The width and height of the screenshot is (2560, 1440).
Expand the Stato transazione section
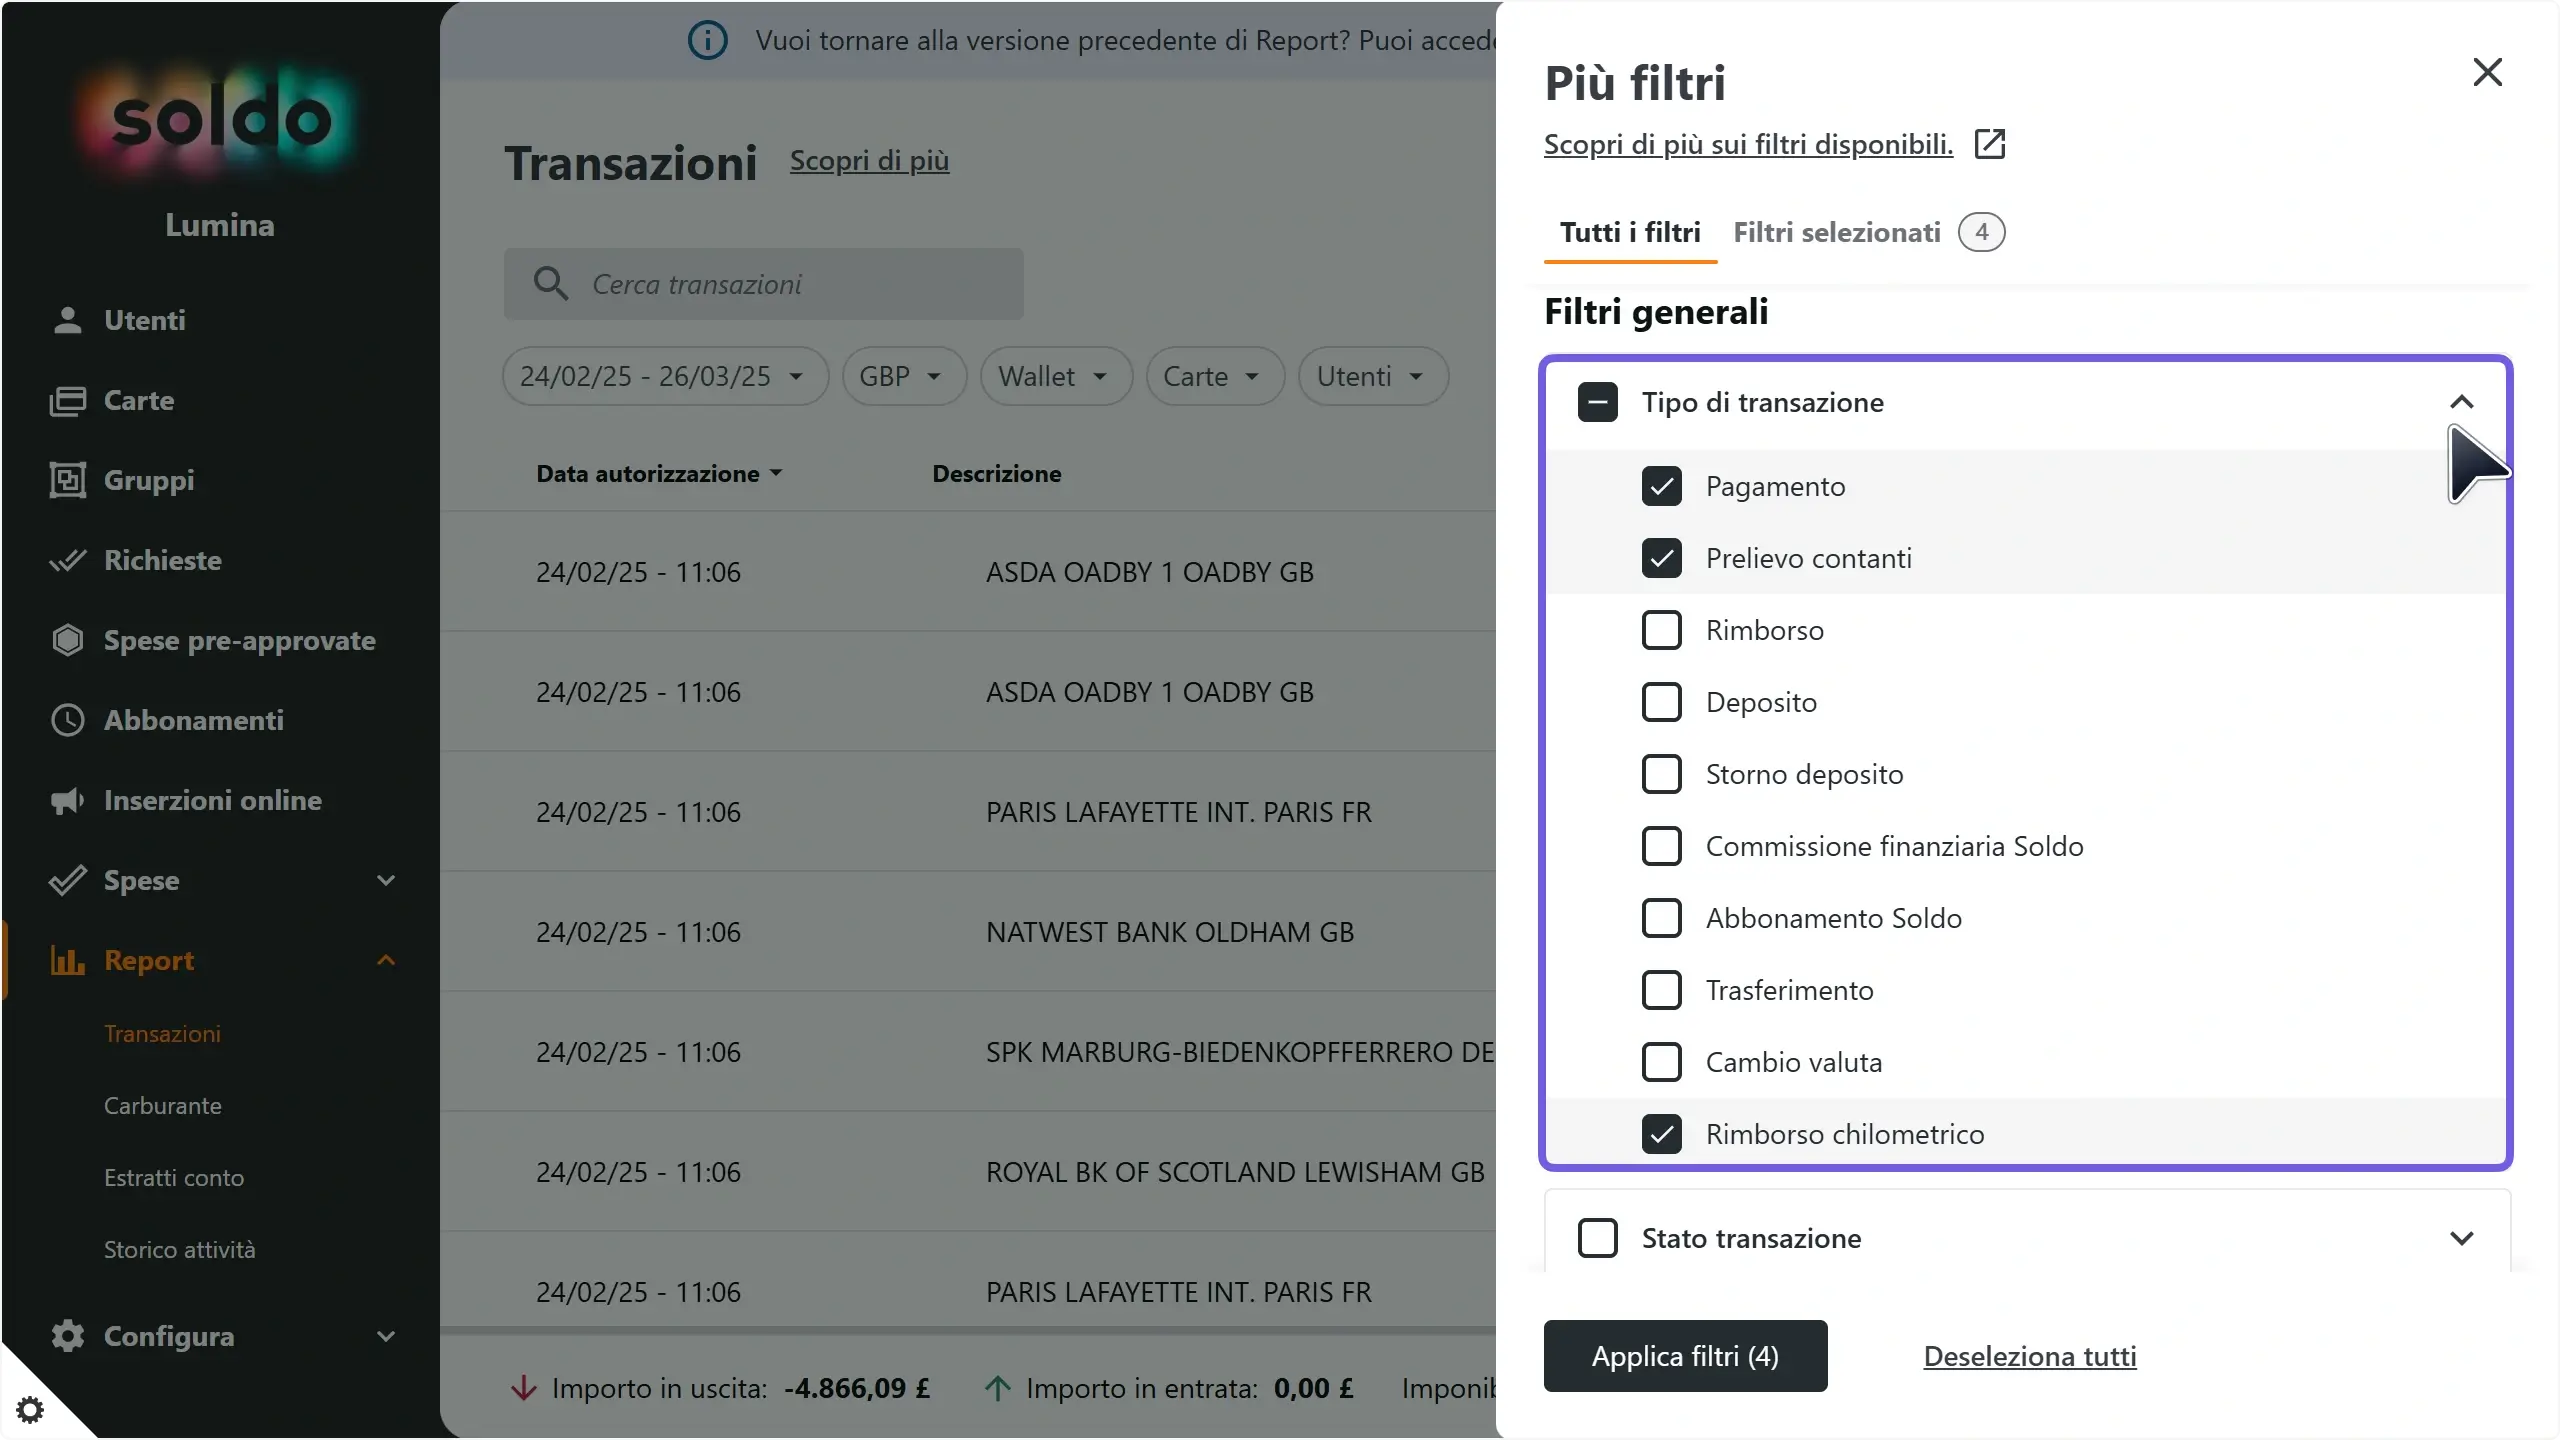[x=2461, y=1238]
